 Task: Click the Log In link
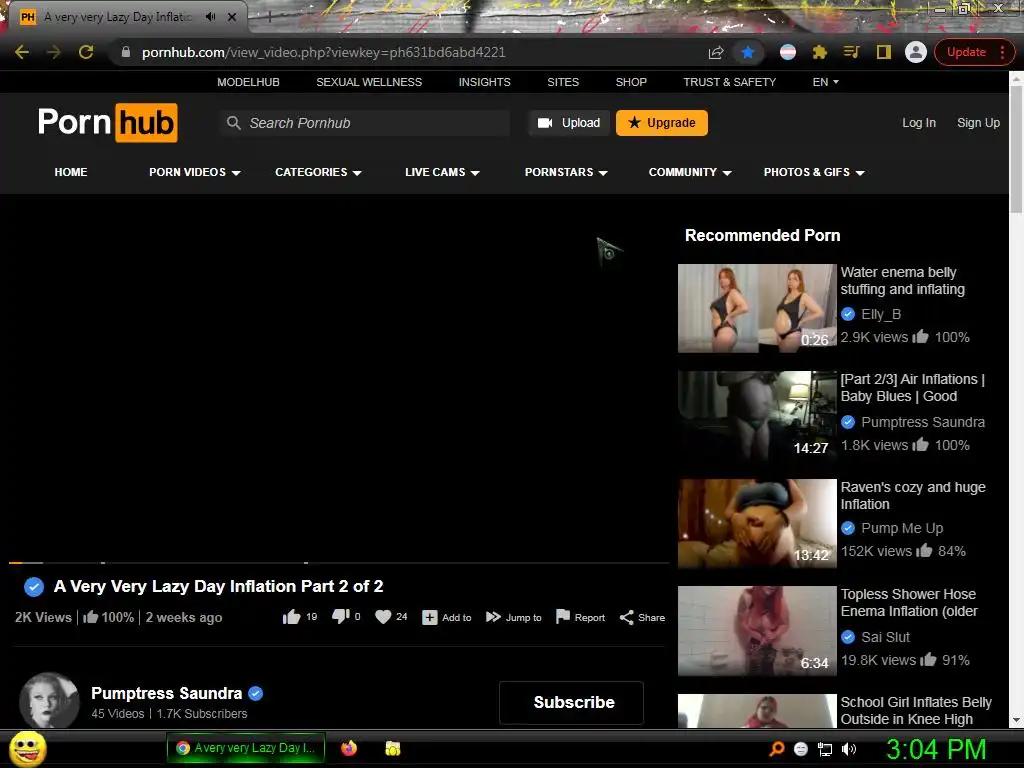(919, 123)
